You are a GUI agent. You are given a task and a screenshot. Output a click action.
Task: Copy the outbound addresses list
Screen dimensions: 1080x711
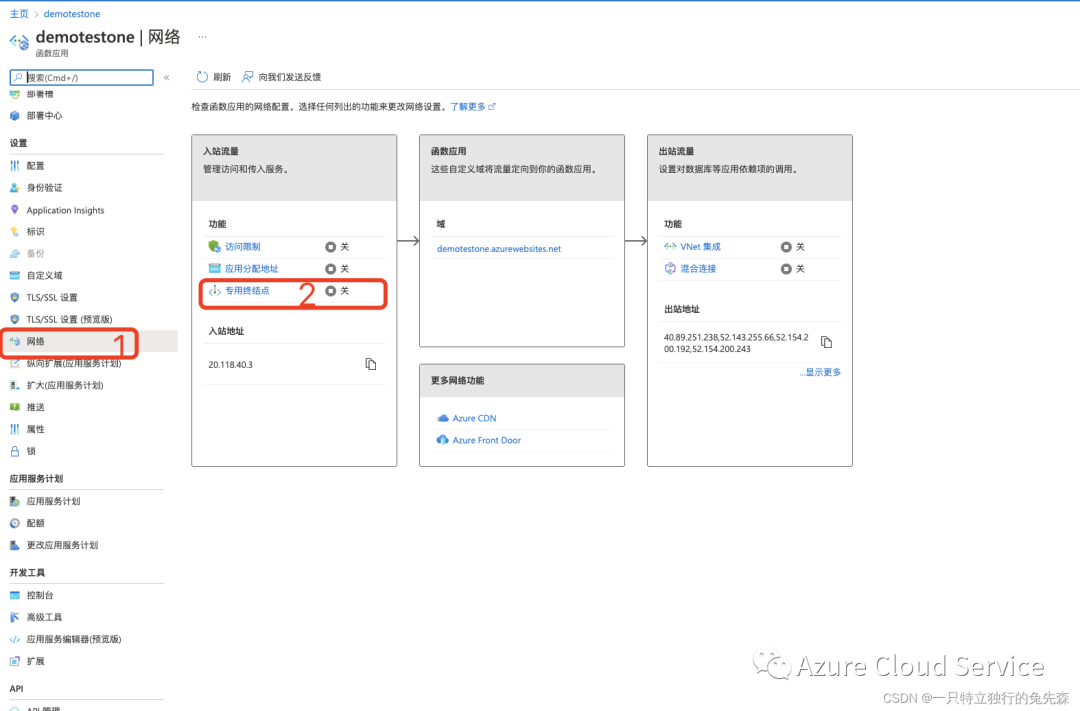827,342
